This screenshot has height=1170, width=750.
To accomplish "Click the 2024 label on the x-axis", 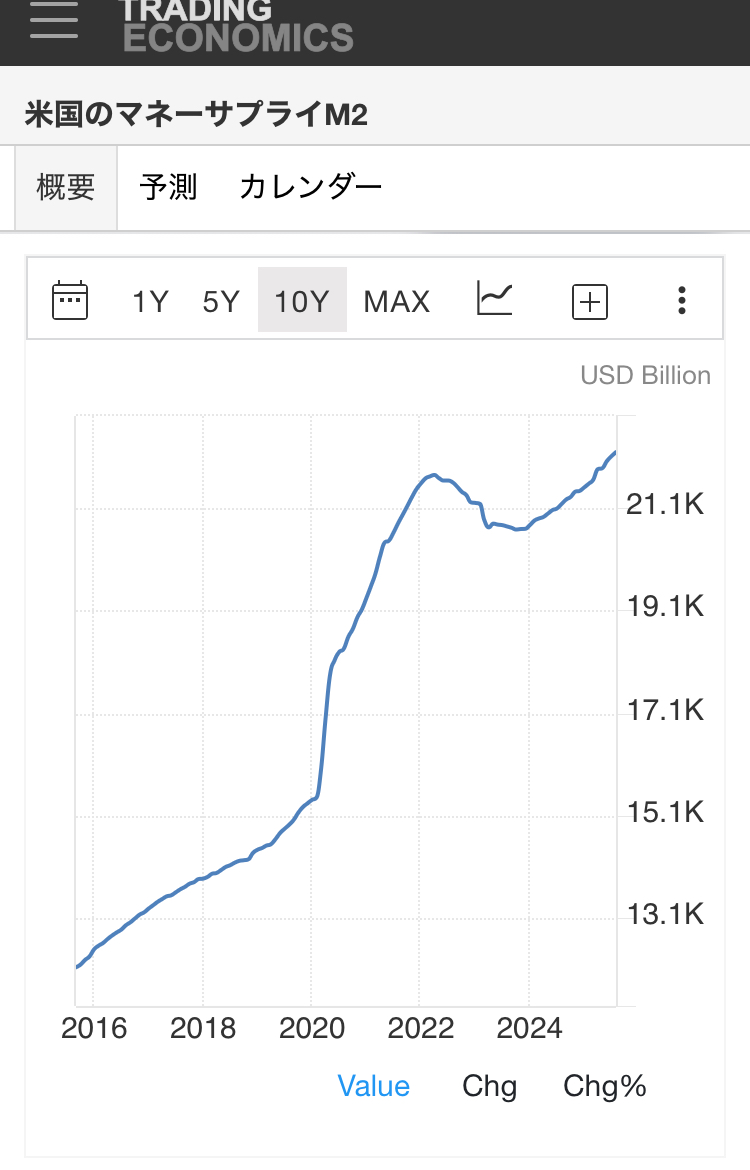I will click(x=530, y=1028).
